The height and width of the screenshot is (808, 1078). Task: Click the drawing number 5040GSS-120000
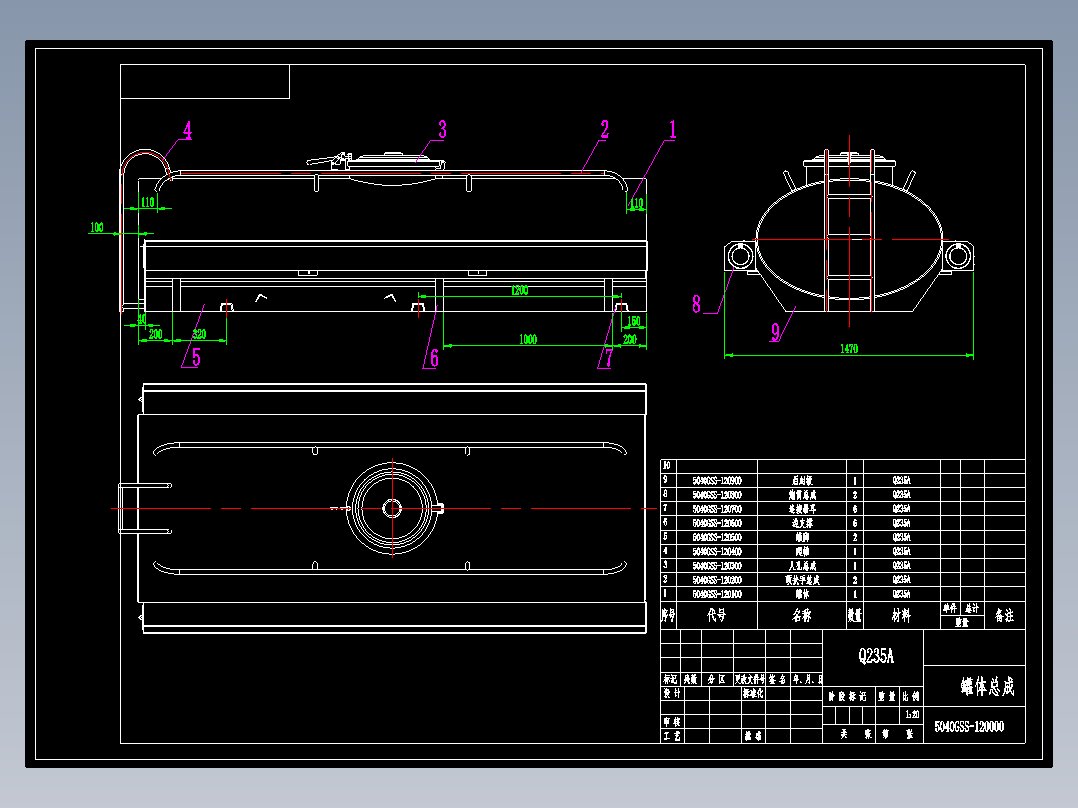tap(969, 726)
